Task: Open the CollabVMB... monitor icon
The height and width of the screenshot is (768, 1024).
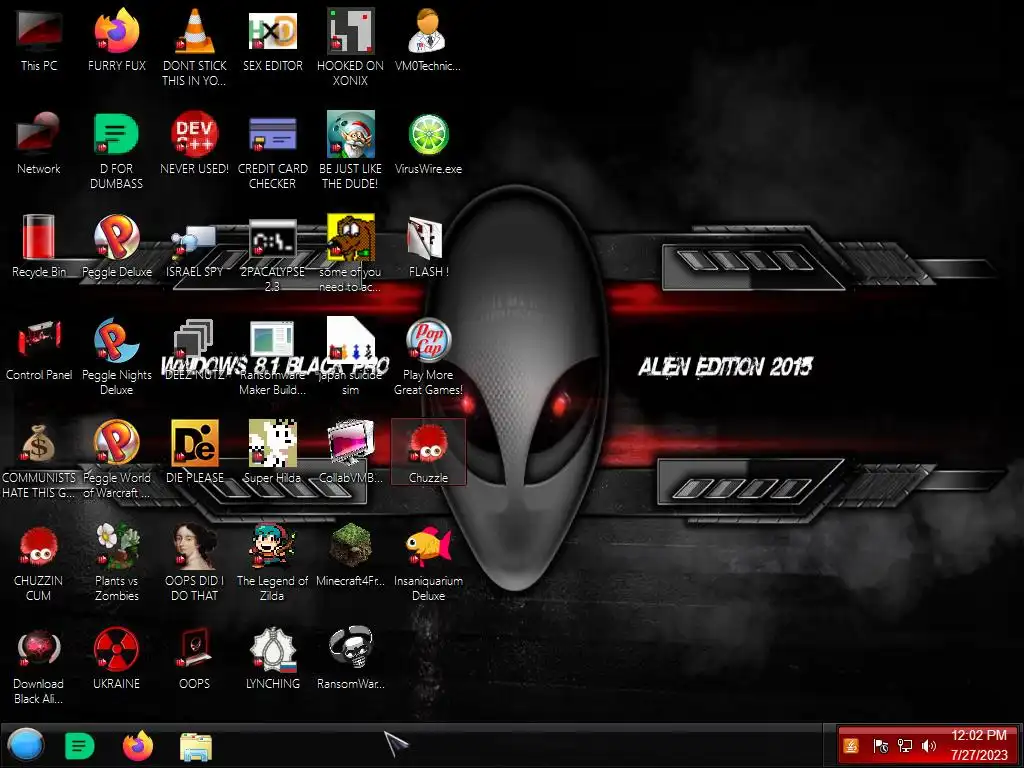Action: click(x=351, y=452)
